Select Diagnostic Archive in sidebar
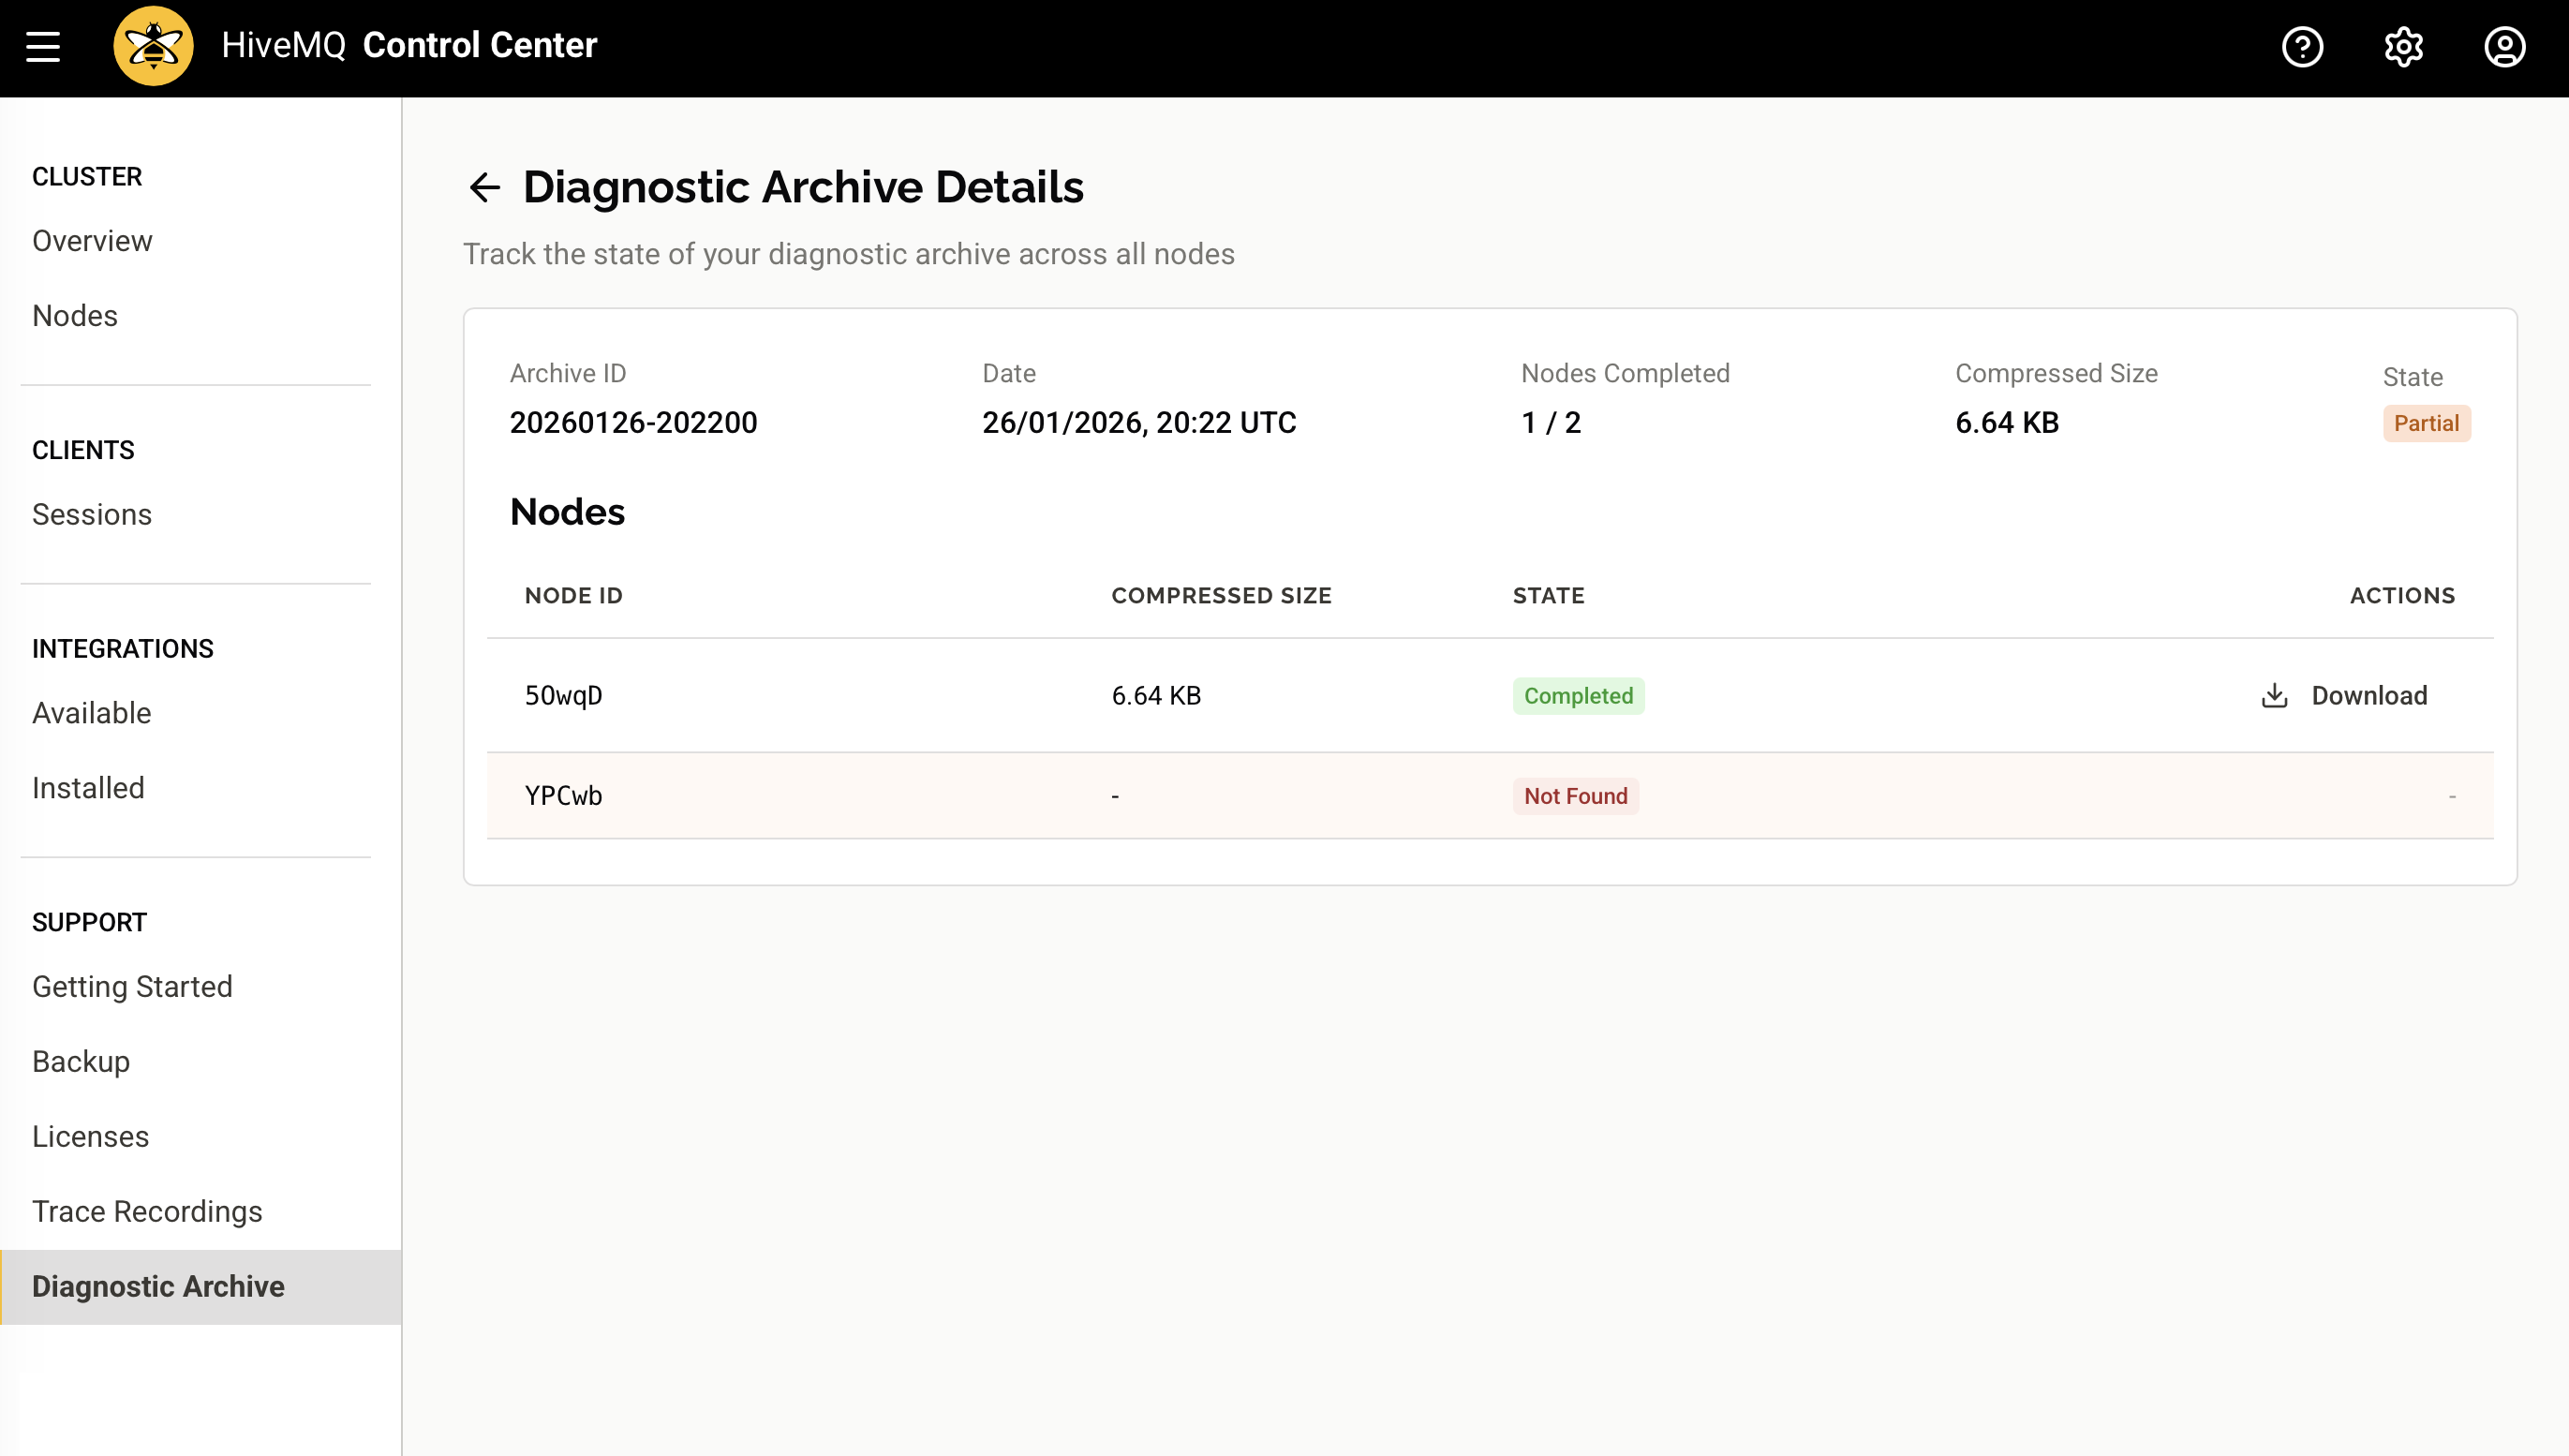 tap(158, 1286)
